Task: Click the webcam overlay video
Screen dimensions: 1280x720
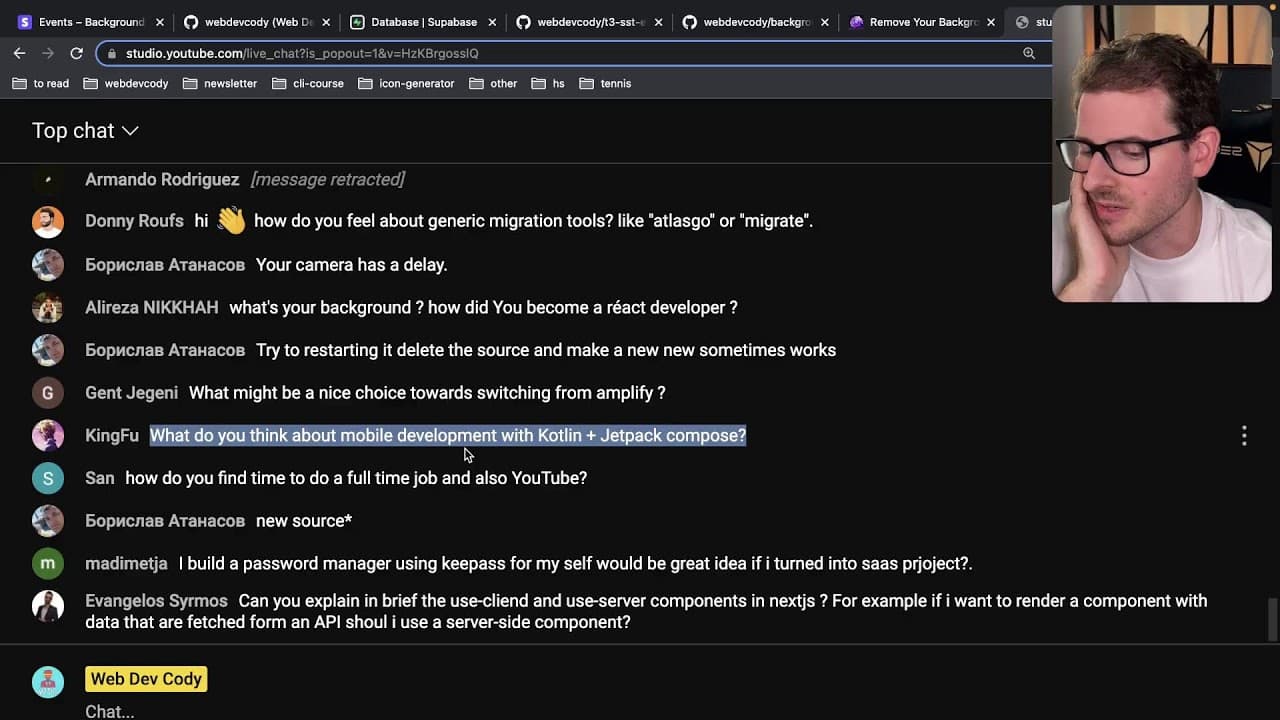Action: coord(1162,153)
